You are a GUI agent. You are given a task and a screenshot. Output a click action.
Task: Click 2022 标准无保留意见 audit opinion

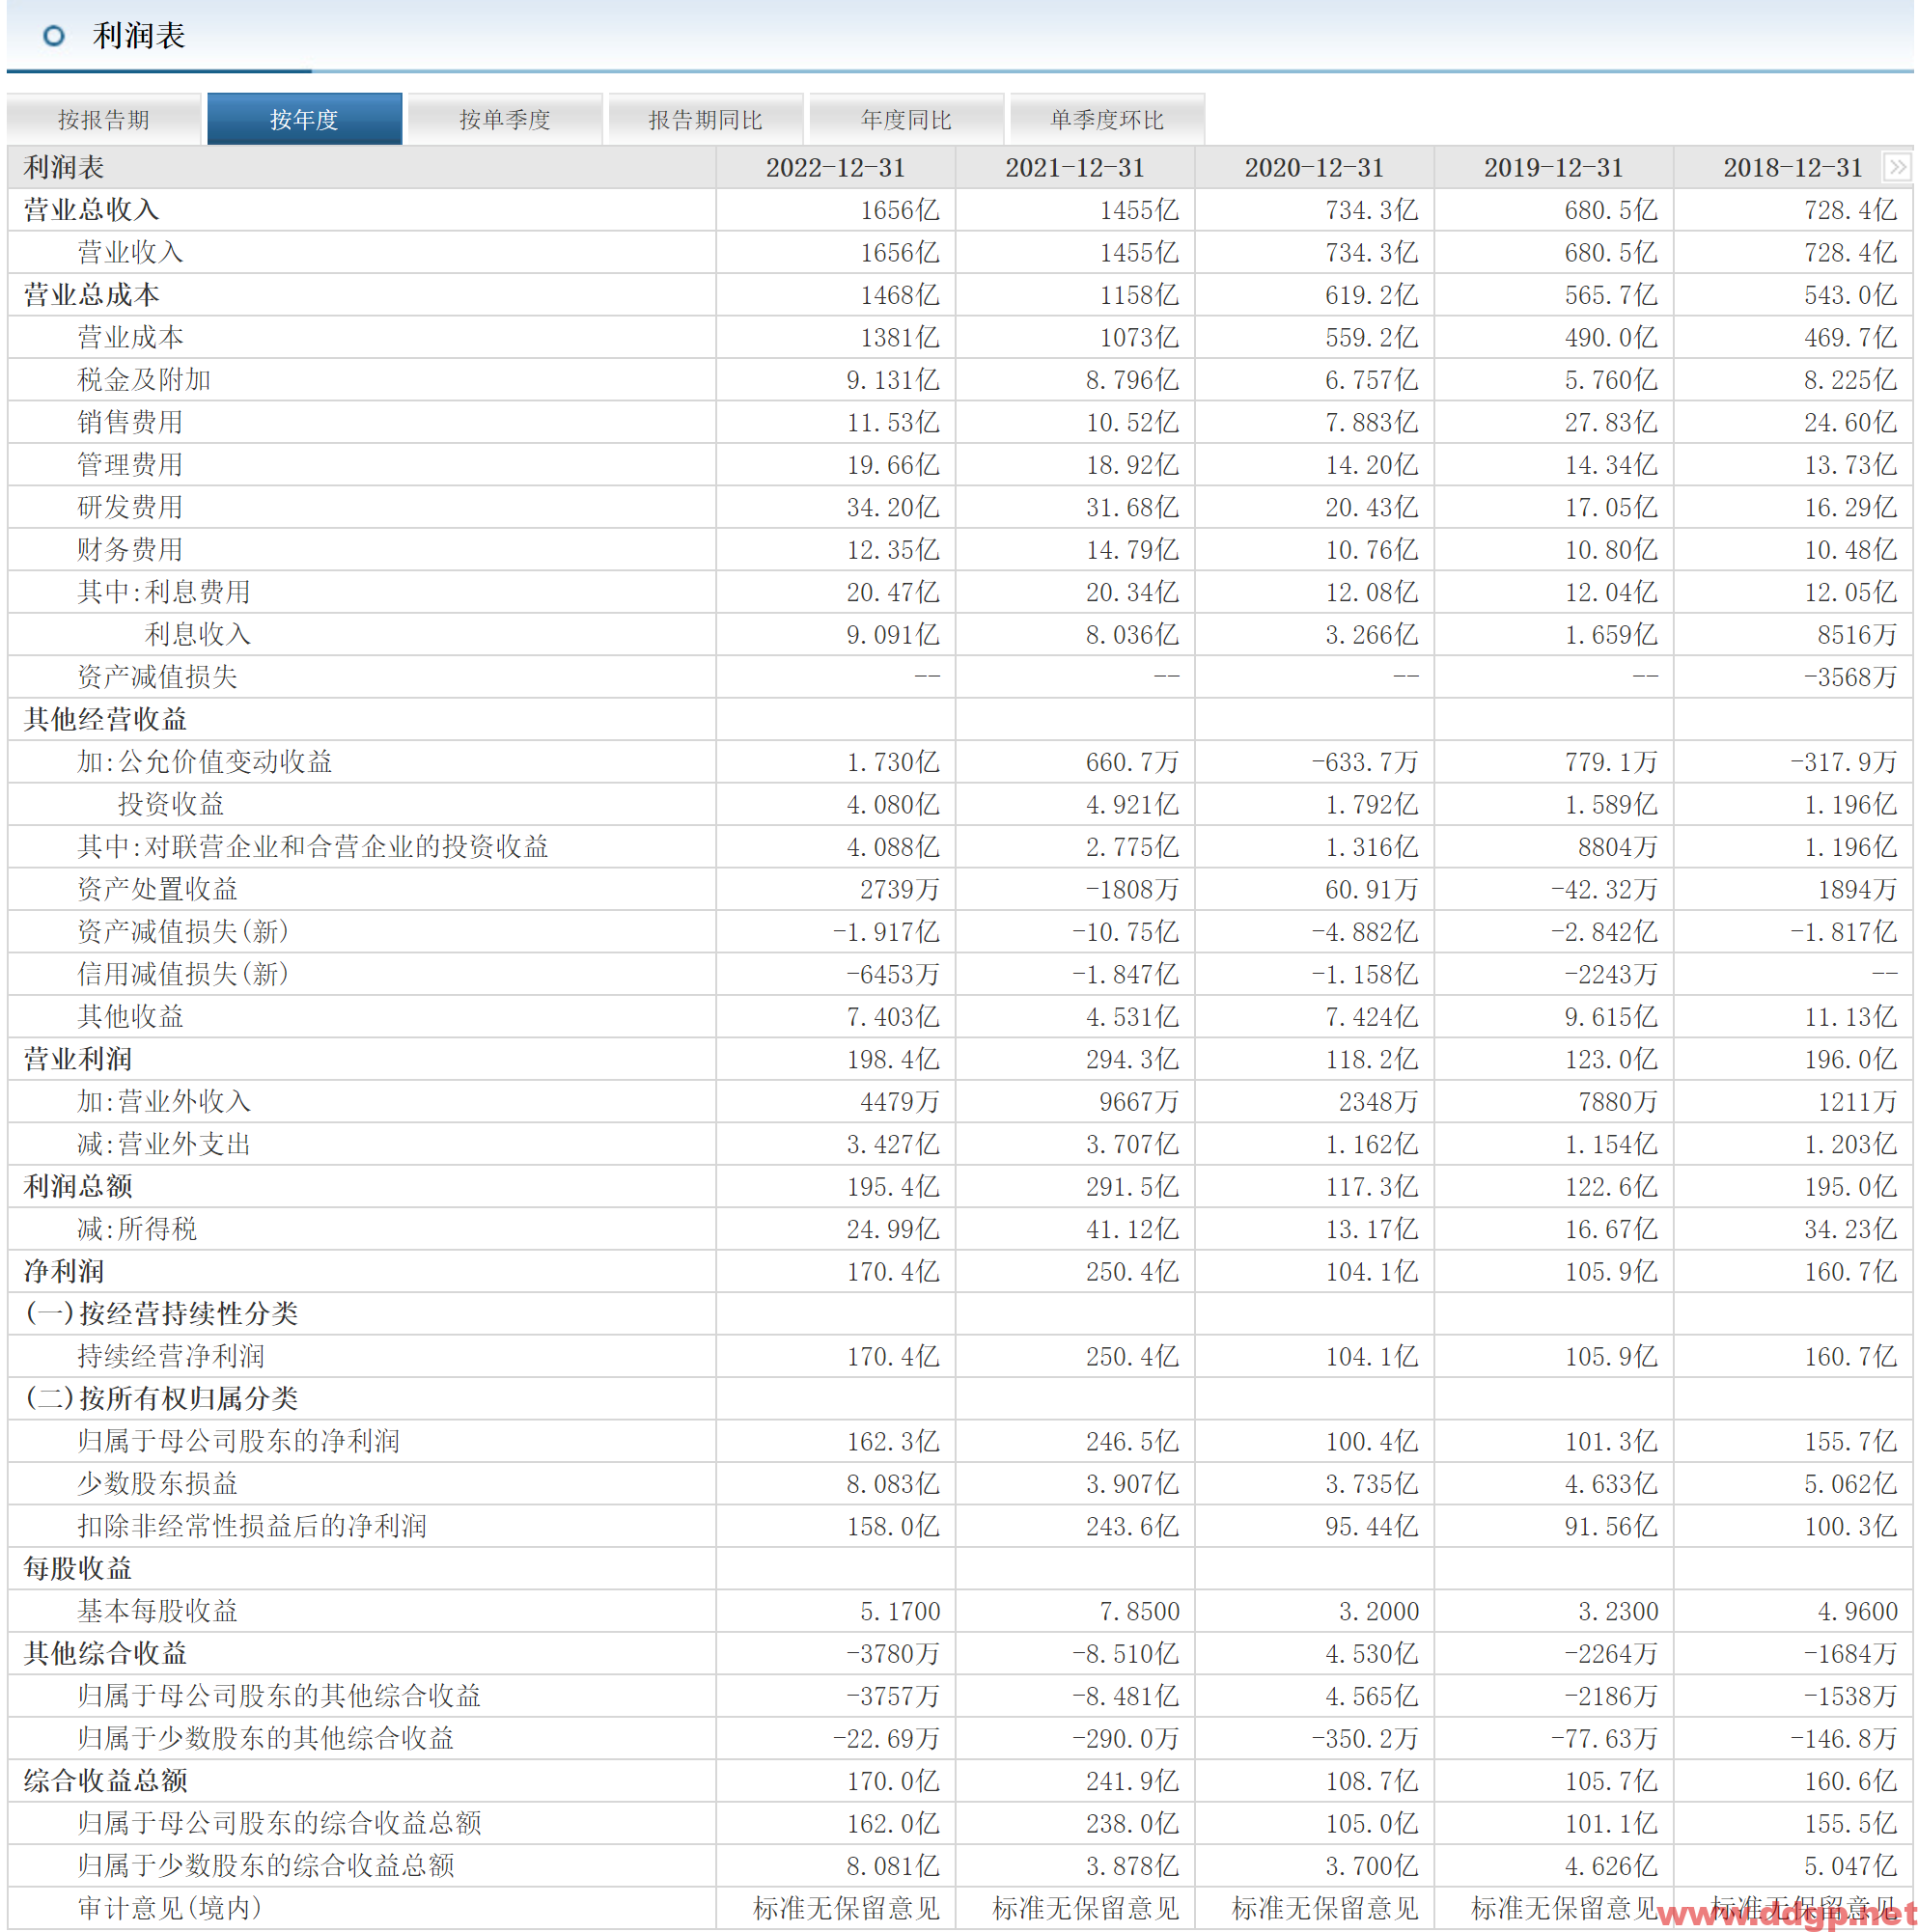tap(846, 1908)
